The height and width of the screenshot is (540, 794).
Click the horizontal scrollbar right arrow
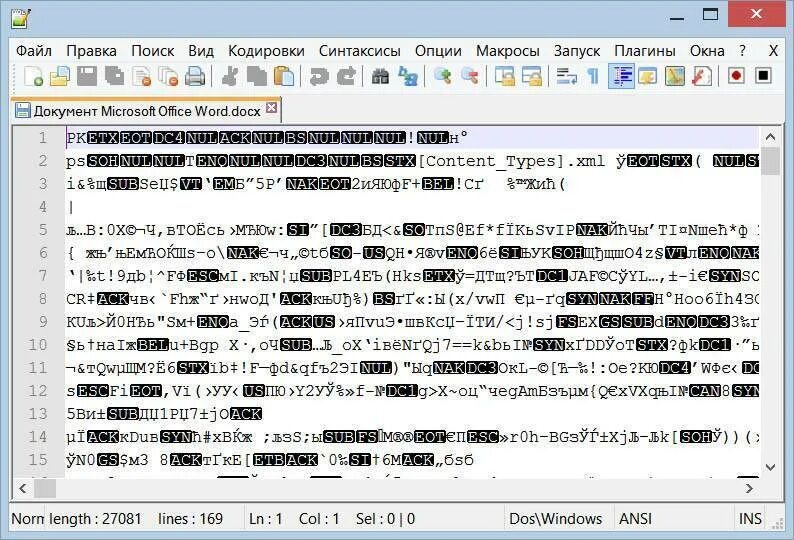pyautogui.click(x=749, y=488)
